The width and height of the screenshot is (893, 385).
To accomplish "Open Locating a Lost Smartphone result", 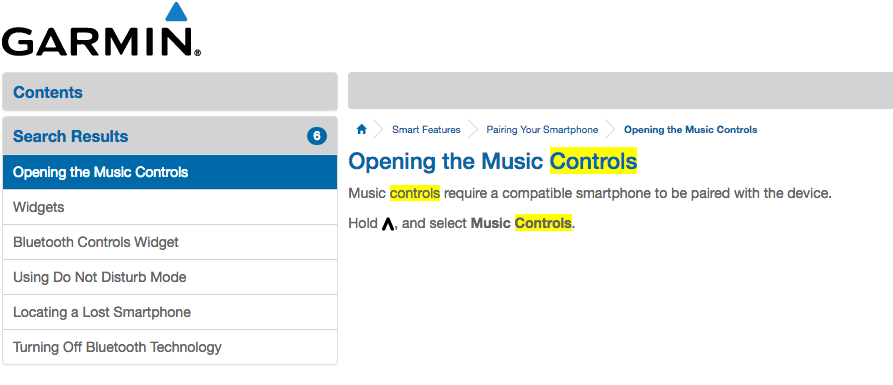I will point(170,312).
